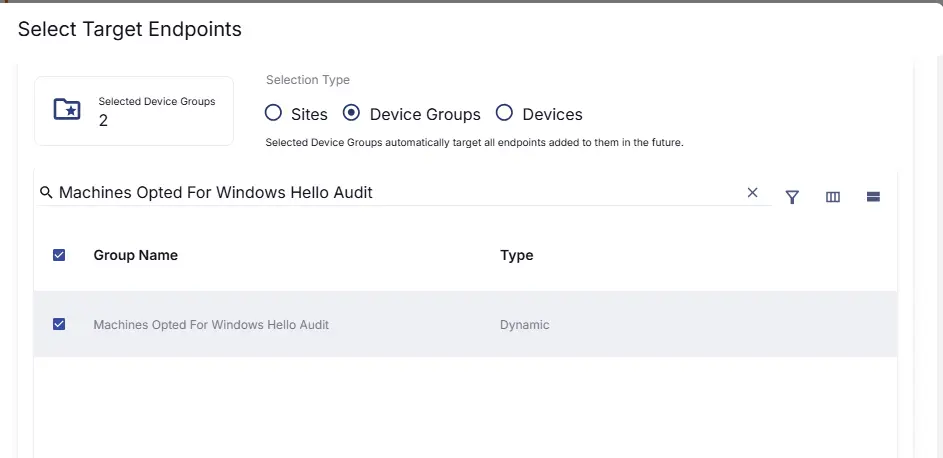Click the Machines Opted For Windows Hello Audit group name
Viewport: 943px width, 458px height.
(x=211, y=325)
